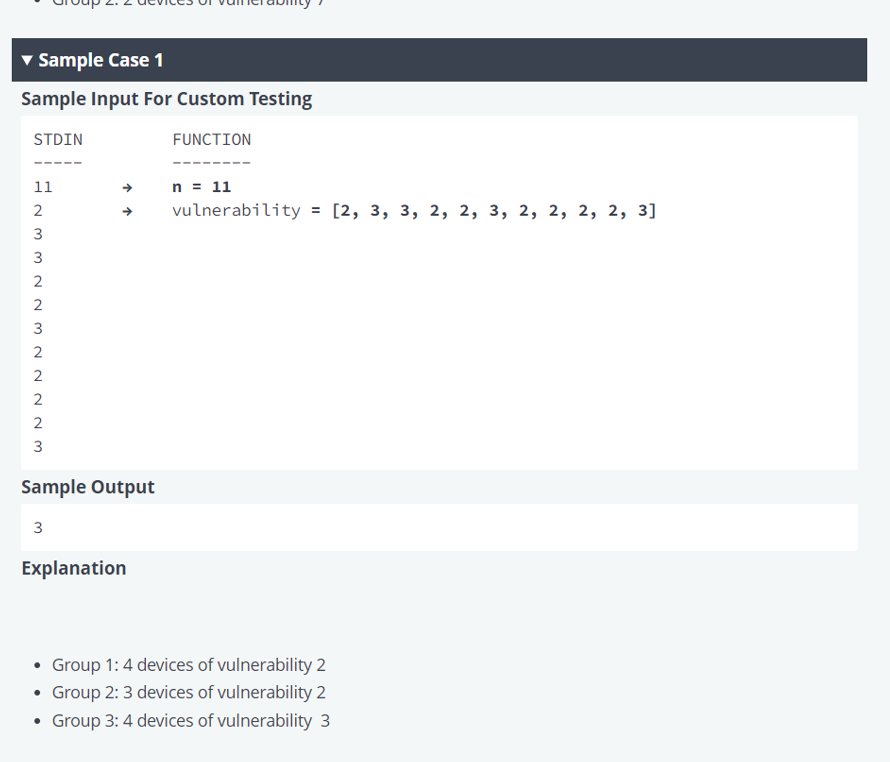
Task: Click the Explanation heading
Action: [74, 568]
